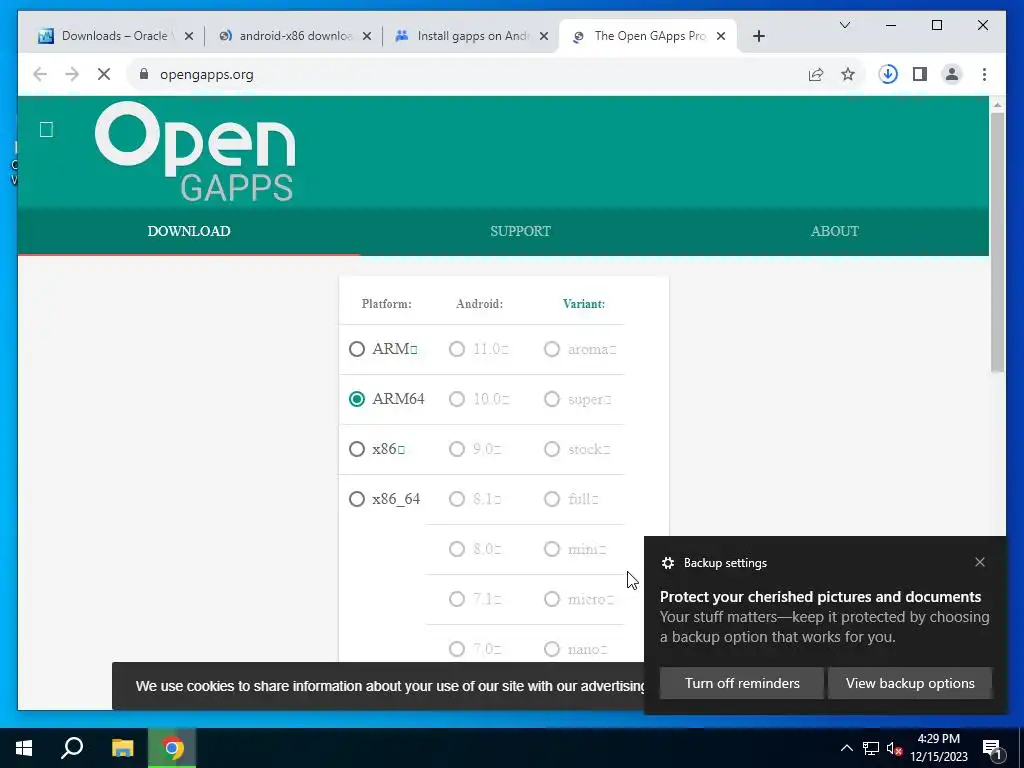
Task: Open the taskbar clock showing 4:29 PM
Action: coord(938,748)
